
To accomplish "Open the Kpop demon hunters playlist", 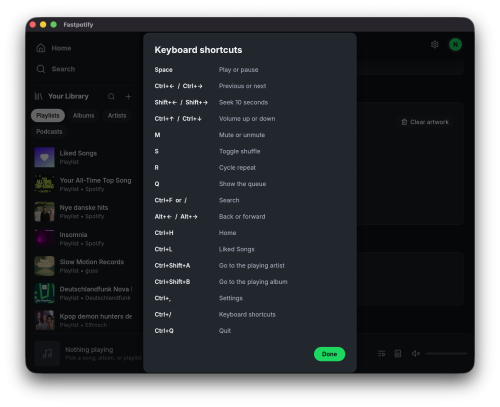I will [83, 320].
